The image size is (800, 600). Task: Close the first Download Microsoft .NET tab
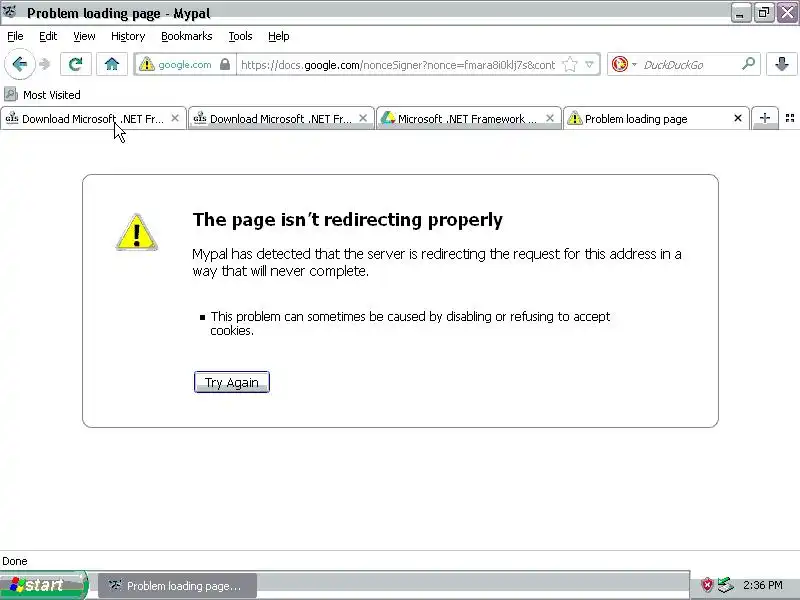pos(175,118)
